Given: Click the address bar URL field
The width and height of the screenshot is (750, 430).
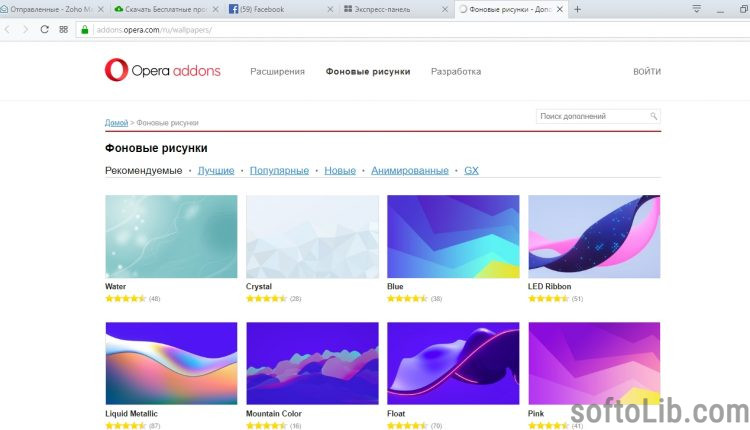Looking at the screenshot, I should (x=411, y=30).
